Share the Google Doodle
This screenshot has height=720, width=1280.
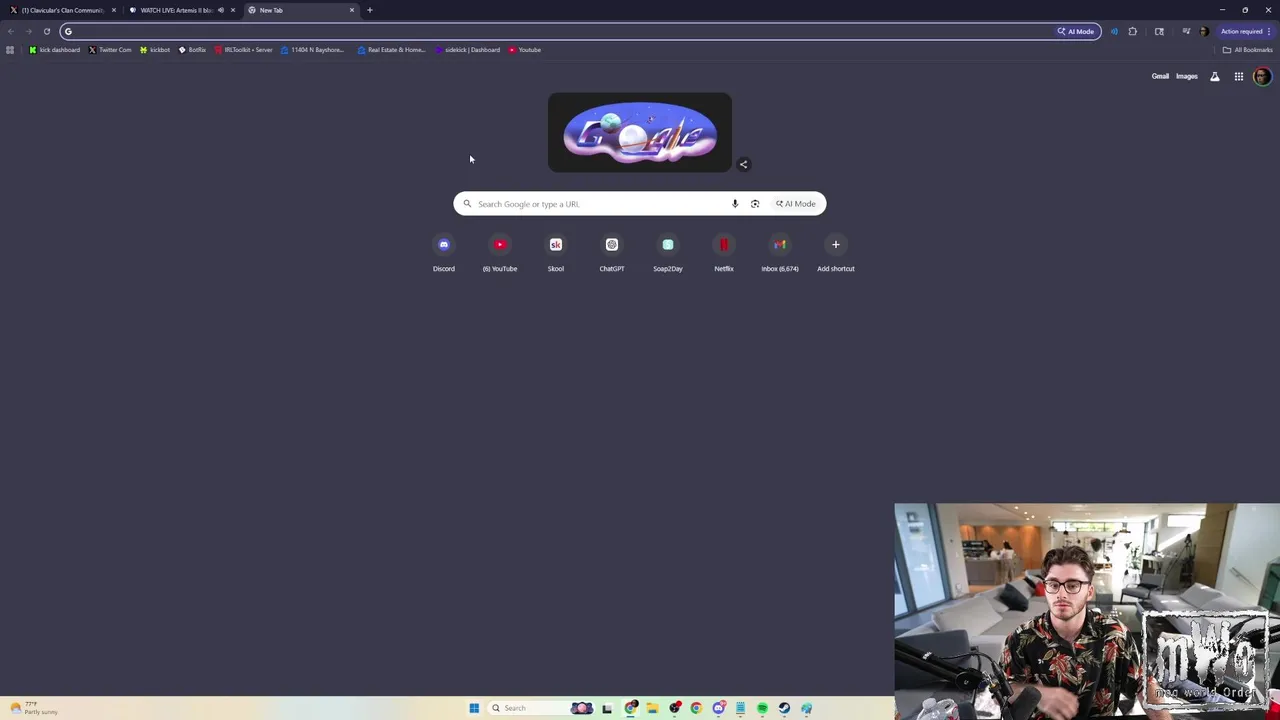tap(743, 164)
